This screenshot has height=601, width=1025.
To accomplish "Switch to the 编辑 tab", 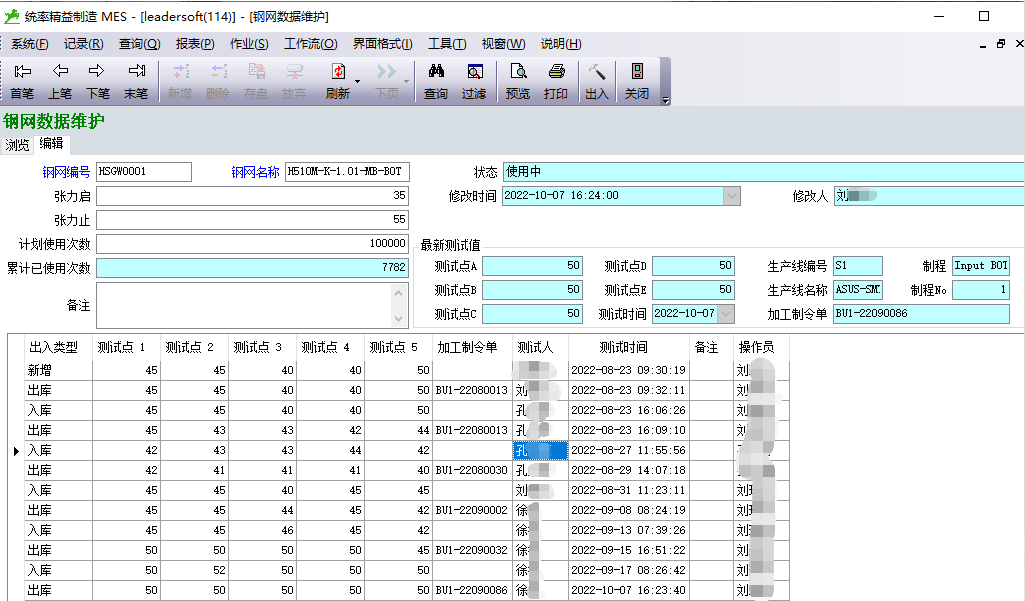I will point(52,143).
